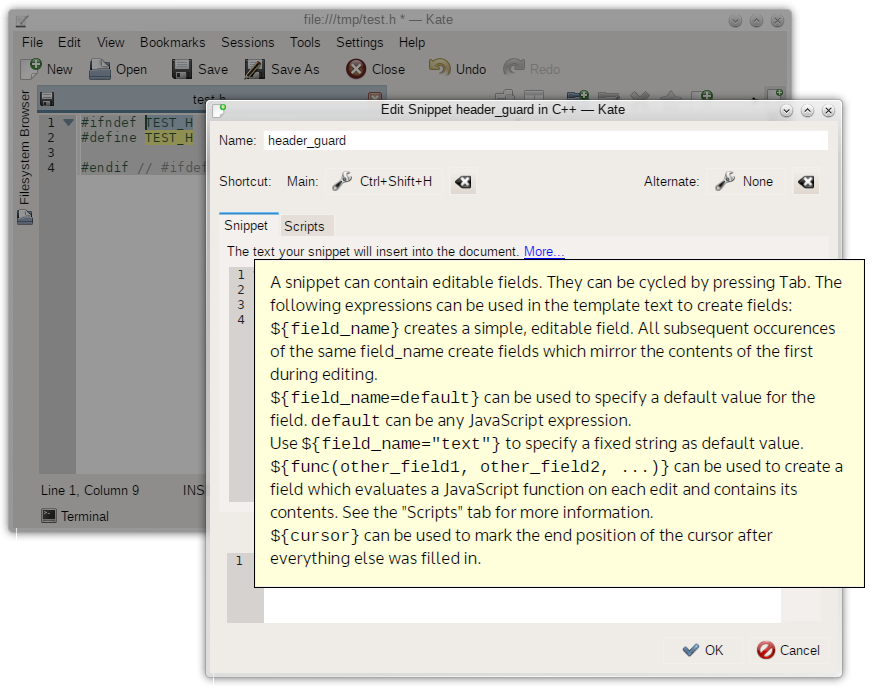
Task: Open the Filesystem Browser side panel
Action: (25, 156)
